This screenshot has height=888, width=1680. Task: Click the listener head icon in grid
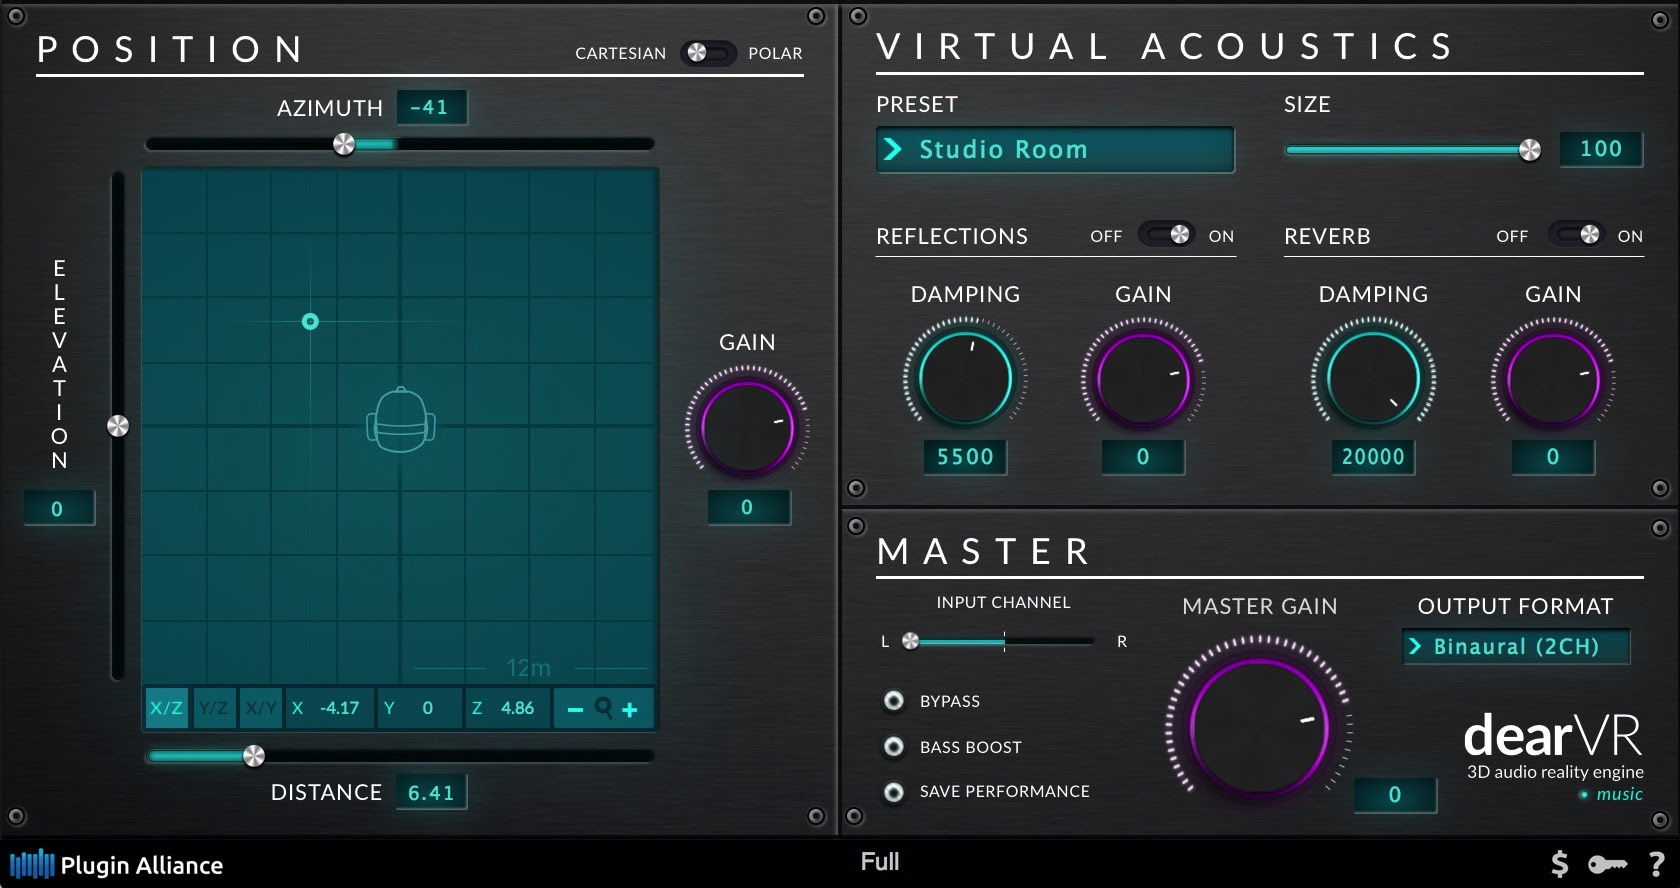coord(401,421)
